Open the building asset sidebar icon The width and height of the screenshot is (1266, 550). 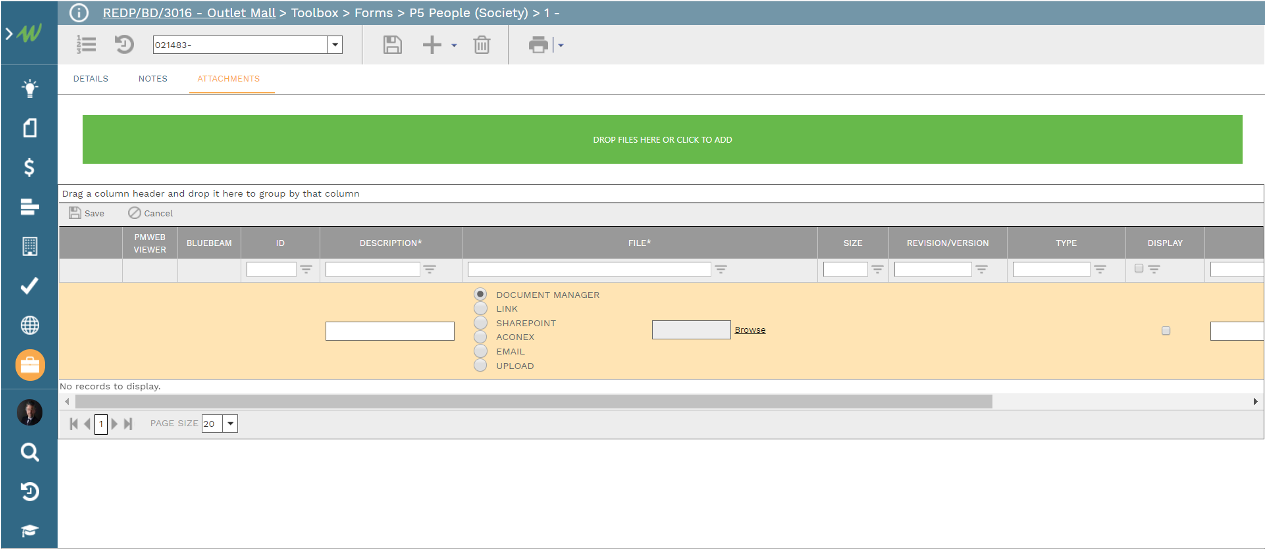point(30,246)
